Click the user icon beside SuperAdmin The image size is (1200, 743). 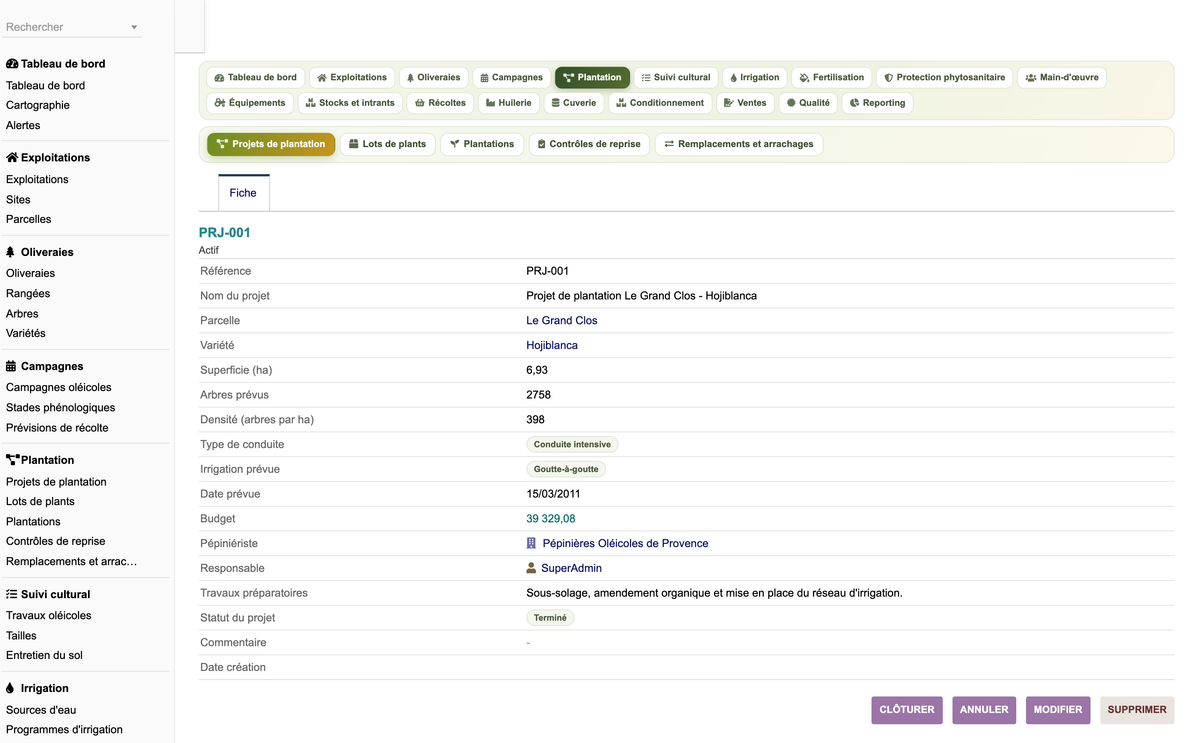point(531,568)
